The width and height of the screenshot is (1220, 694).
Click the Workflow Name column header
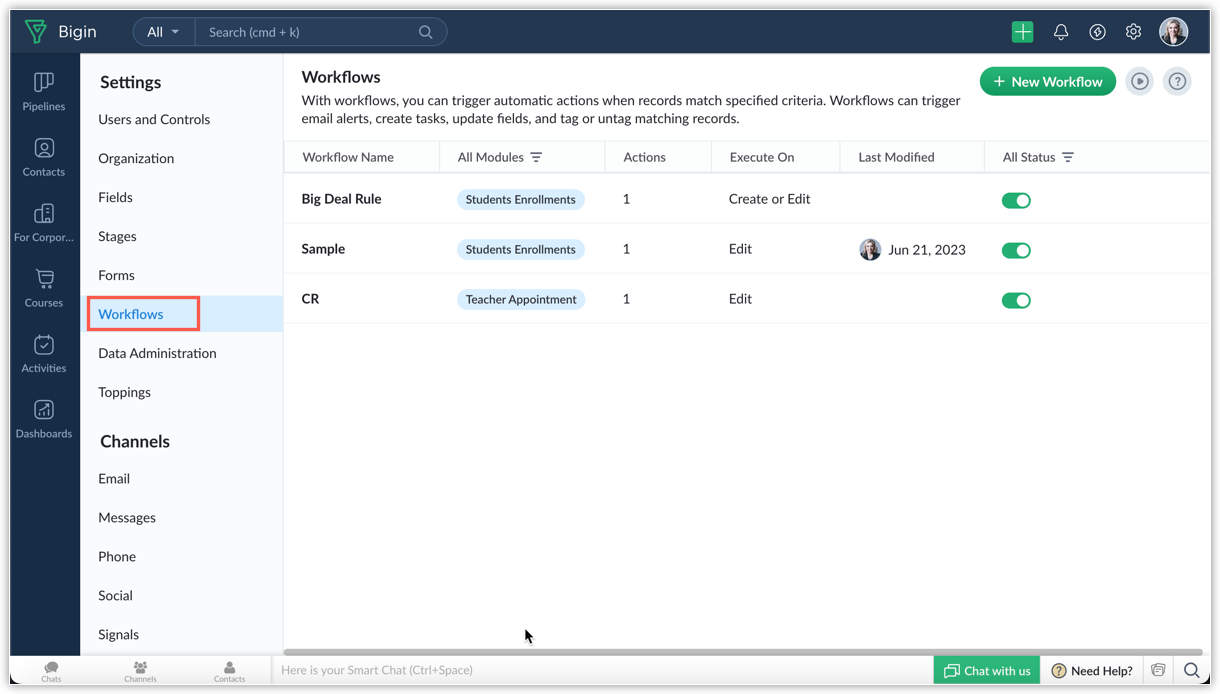click(348, 157)
